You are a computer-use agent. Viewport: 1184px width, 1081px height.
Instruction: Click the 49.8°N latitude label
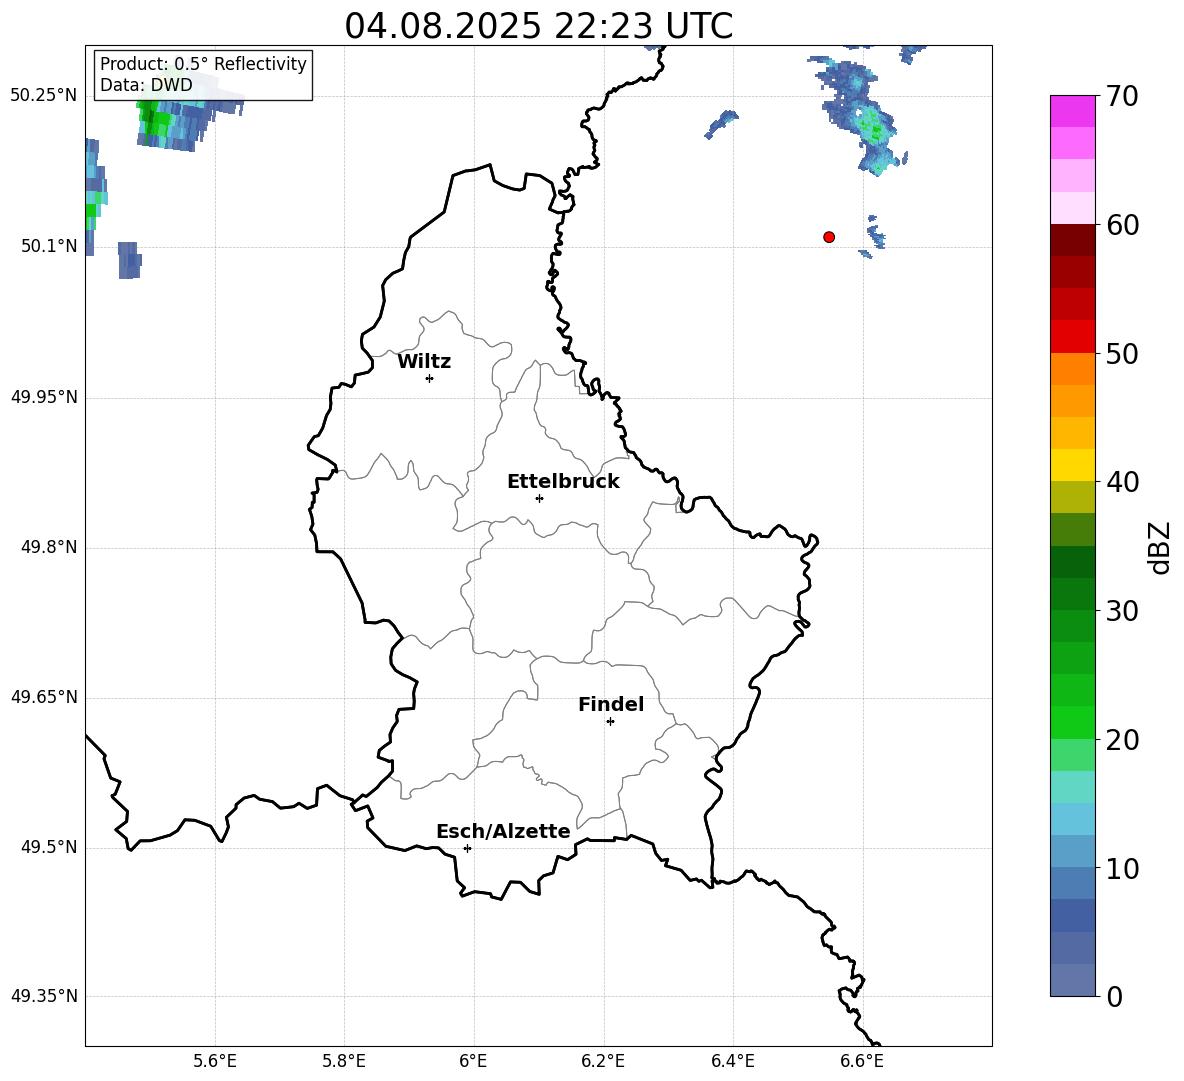click(x=49, y=547)
